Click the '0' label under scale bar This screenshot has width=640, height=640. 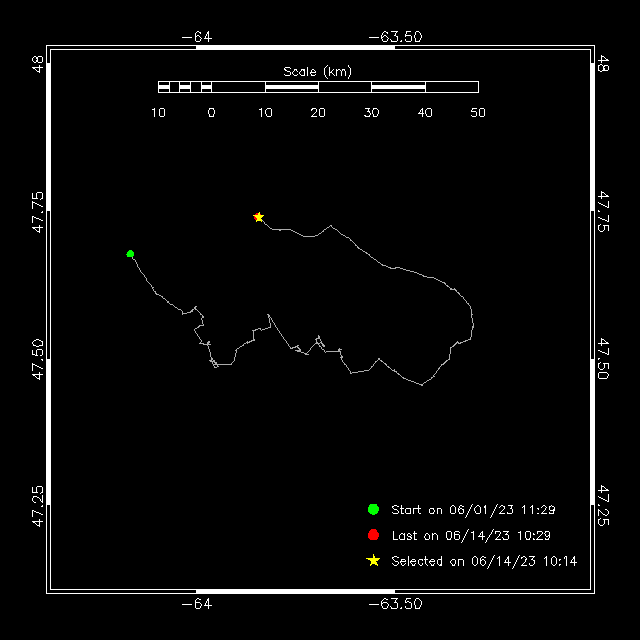click(x=211, y=113)
